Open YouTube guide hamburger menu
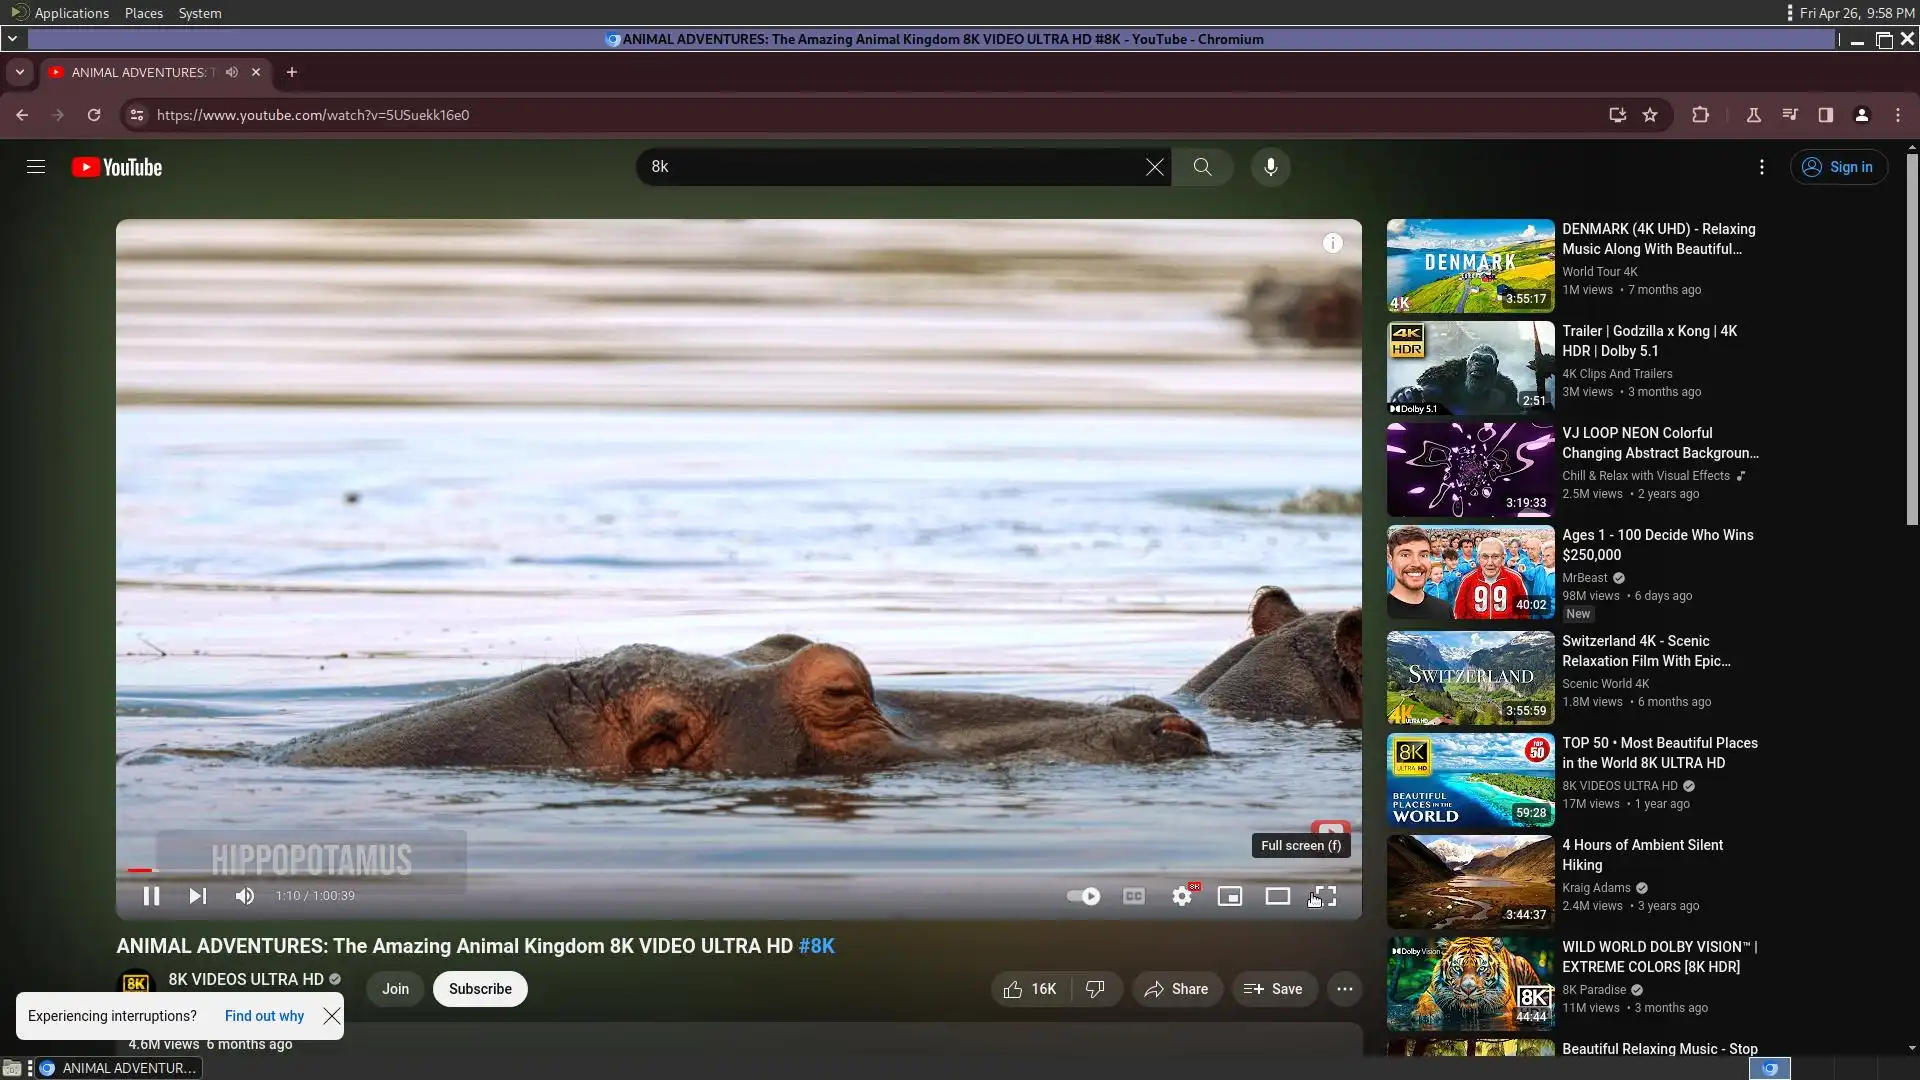This screenshot has height=1080, width=1920. pyautogui.click(x=36, y=167)
